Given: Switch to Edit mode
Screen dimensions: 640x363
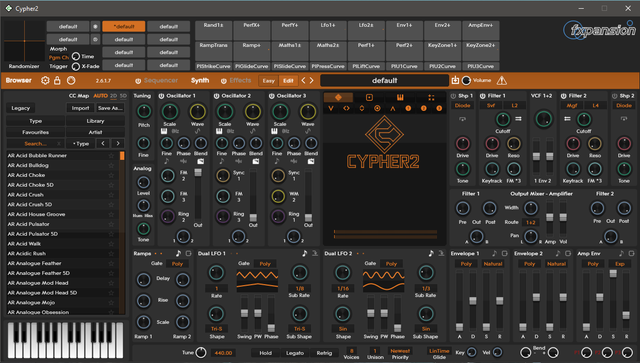Looking at the screenshot, I should [288, 80].
